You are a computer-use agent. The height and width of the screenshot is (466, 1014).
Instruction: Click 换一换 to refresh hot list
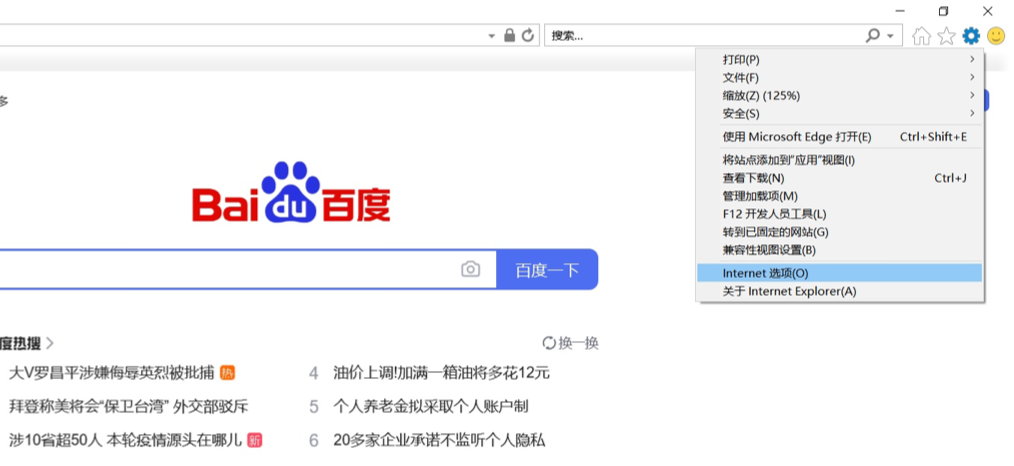click(x=579, y=343)
